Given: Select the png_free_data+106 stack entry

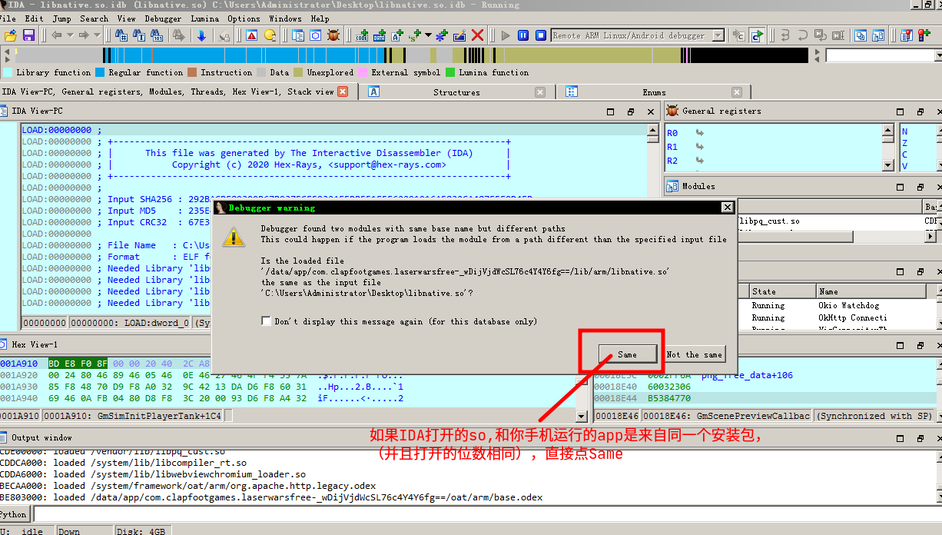Looking at the screenshot, I should coord(747,375).
